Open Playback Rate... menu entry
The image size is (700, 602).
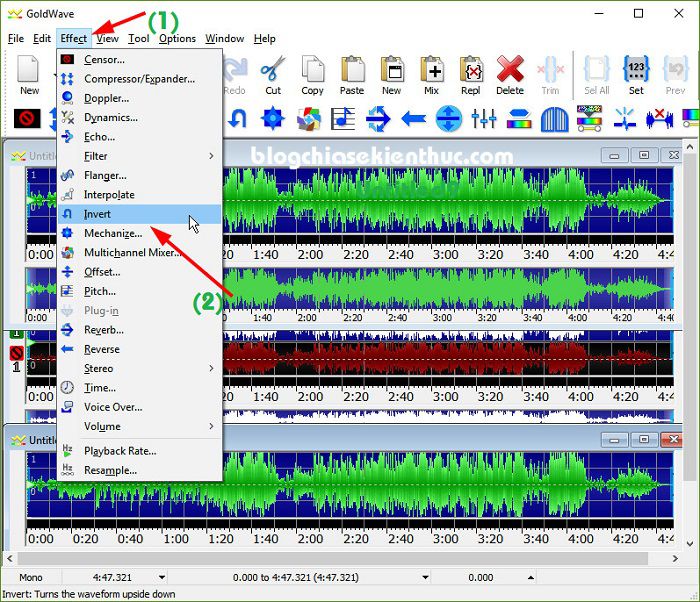tap(139, 451)
